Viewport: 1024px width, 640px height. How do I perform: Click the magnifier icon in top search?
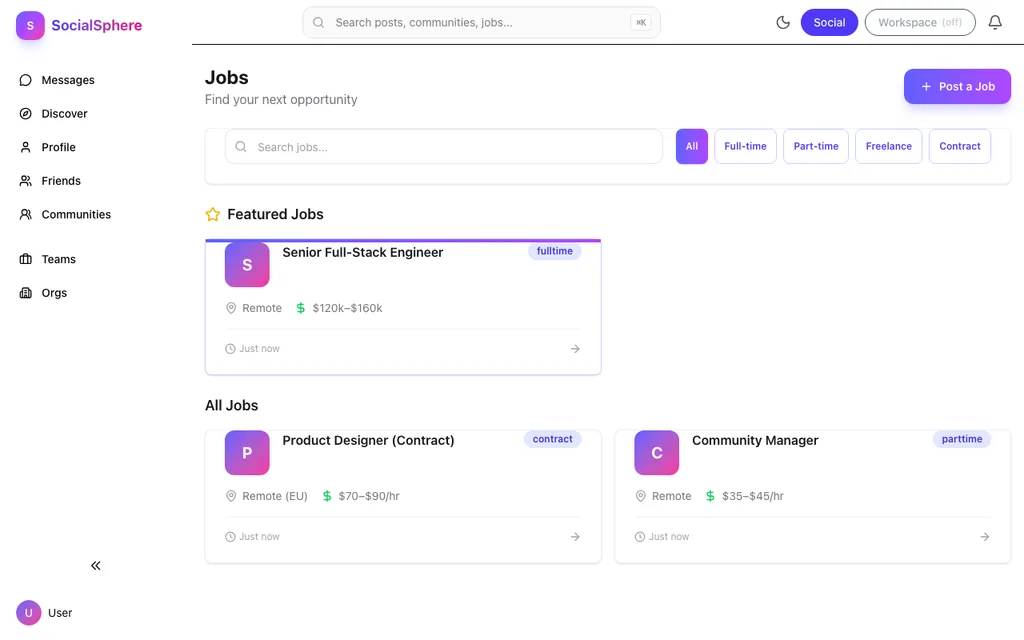pyautogui.click(x=319, y=22)
